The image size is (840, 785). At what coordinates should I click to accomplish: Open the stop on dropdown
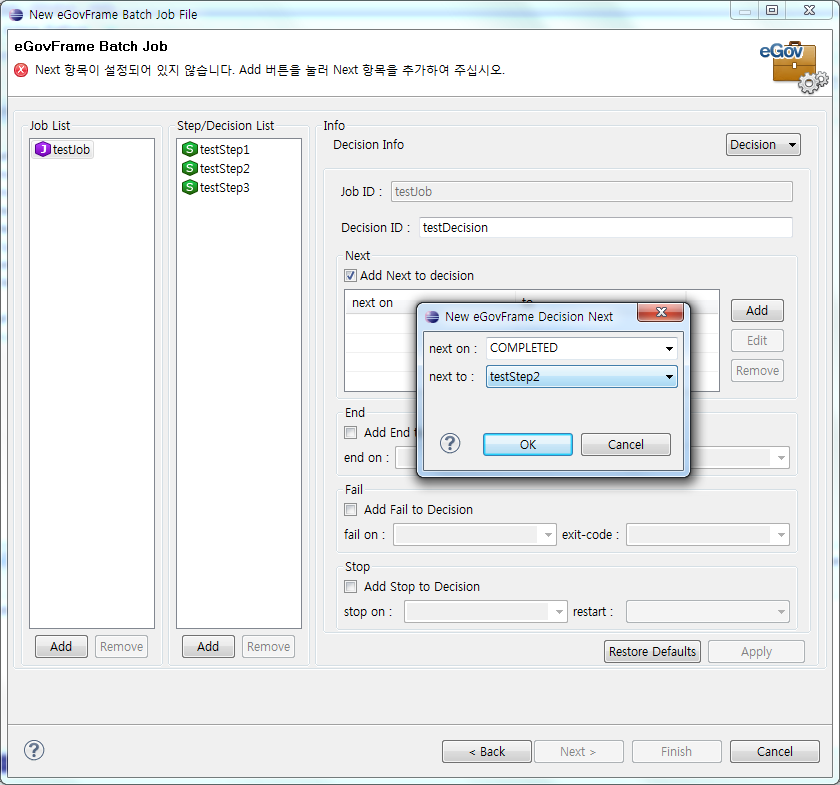click(x=485, y=611)
